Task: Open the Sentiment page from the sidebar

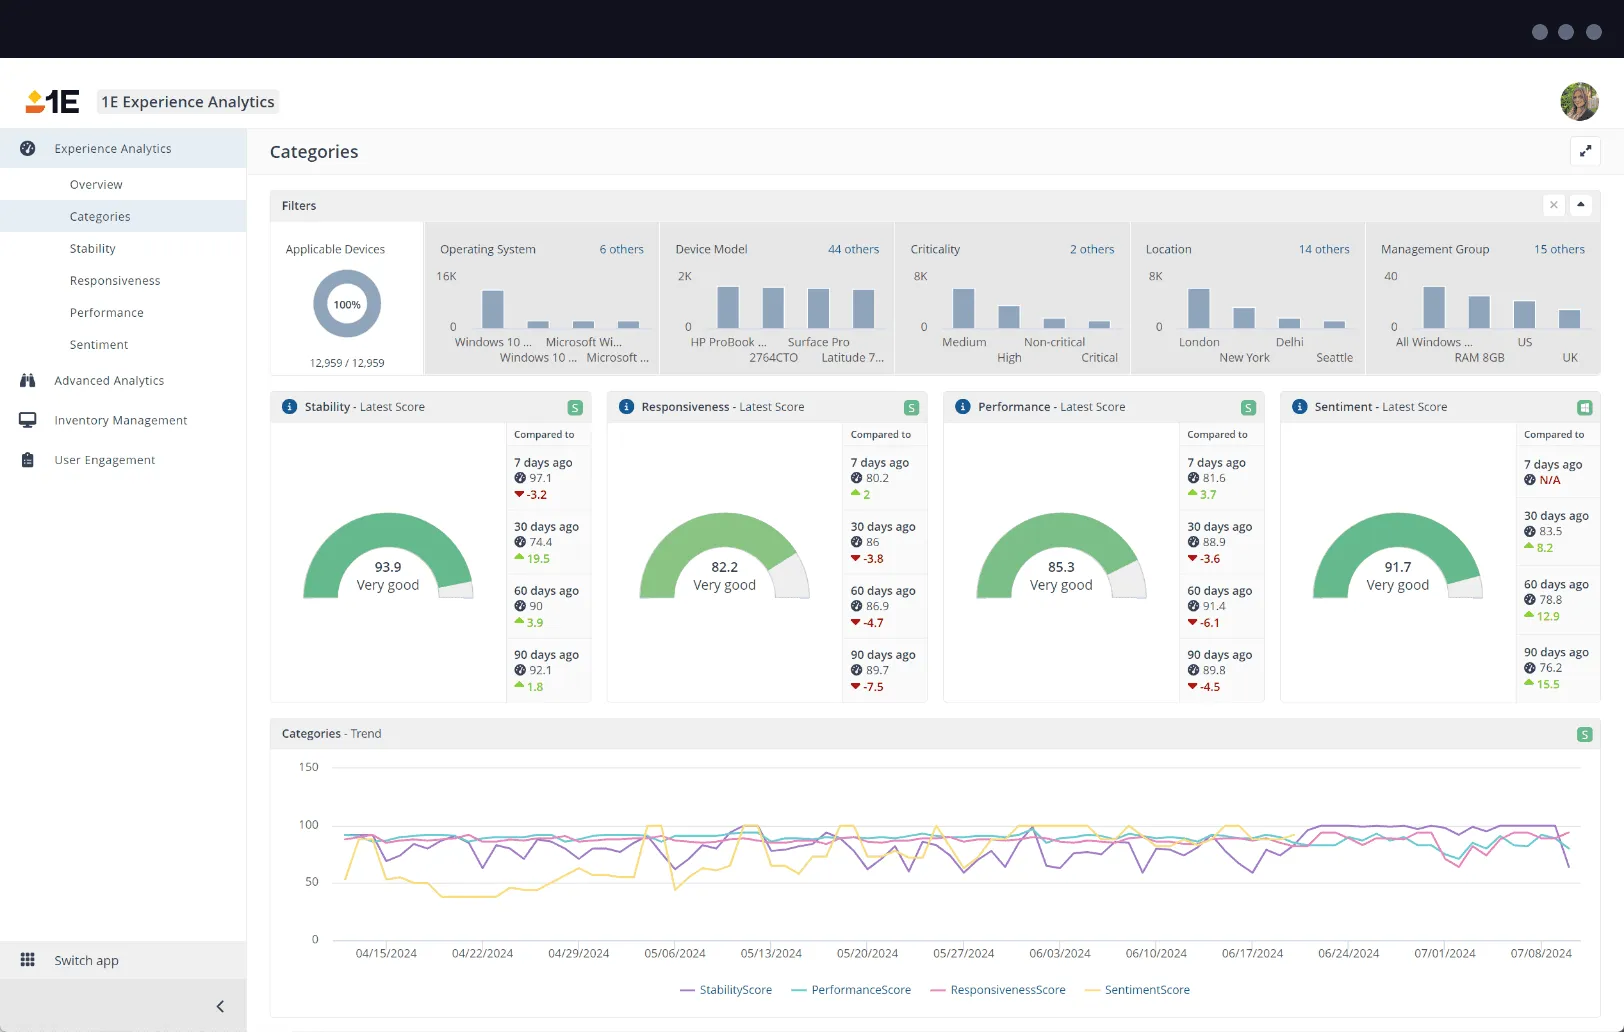Action: click(x=98, y=344)
